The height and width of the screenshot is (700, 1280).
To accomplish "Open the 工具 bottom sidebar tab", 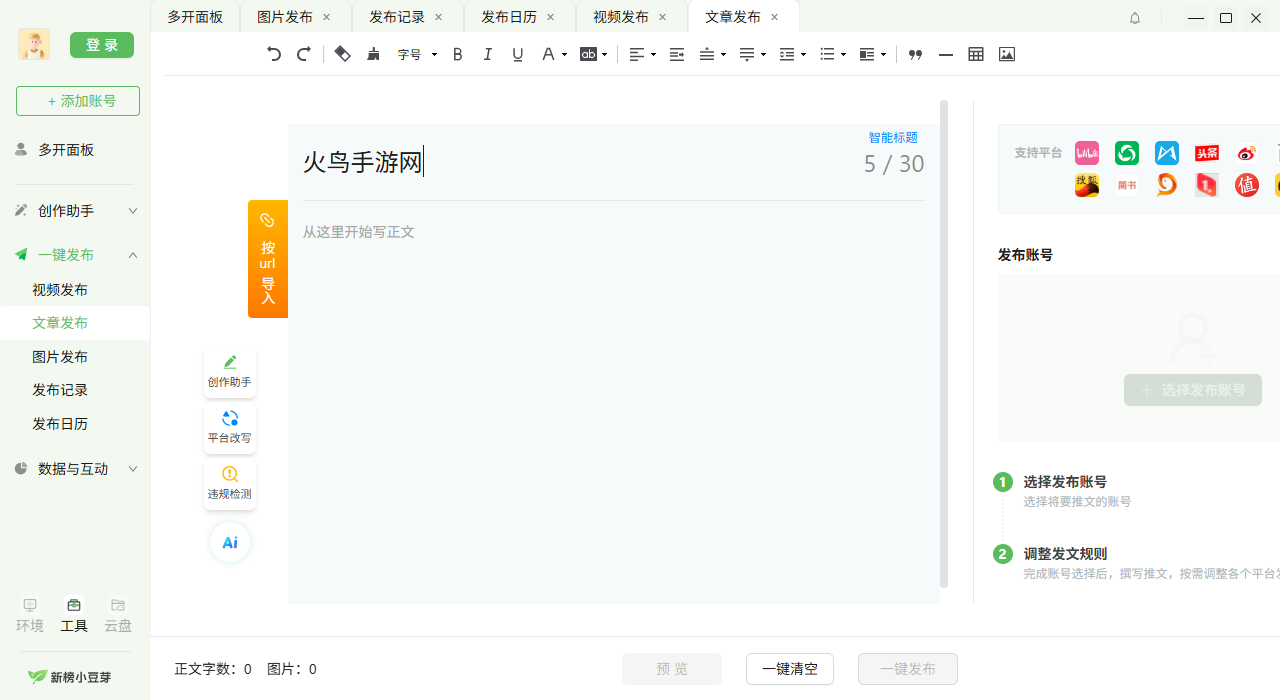I will pyautogui.click(x=74, y=616).
